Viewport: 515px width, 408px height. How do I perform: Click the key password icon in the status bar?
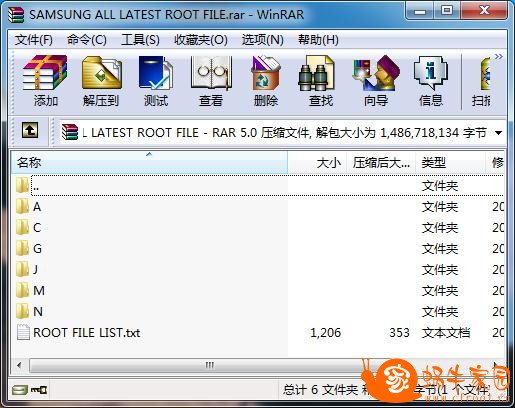coord(39,390)
